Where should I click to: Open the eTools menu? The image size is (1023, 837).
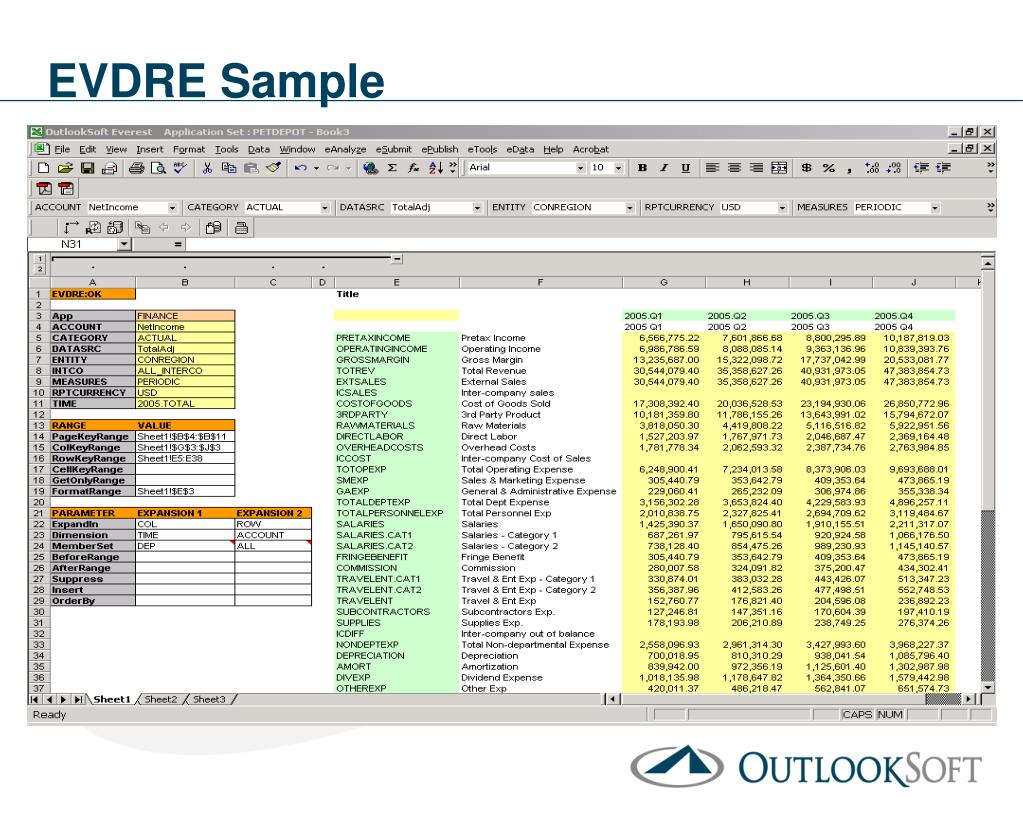[482, 149]
